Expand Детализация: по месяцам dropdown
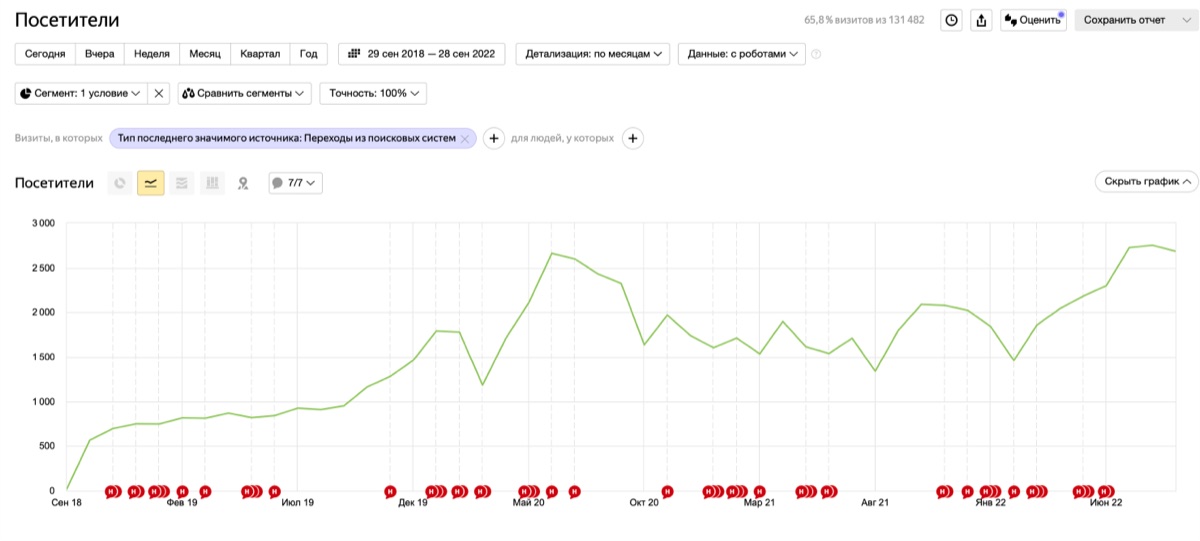 coord(593,54)
